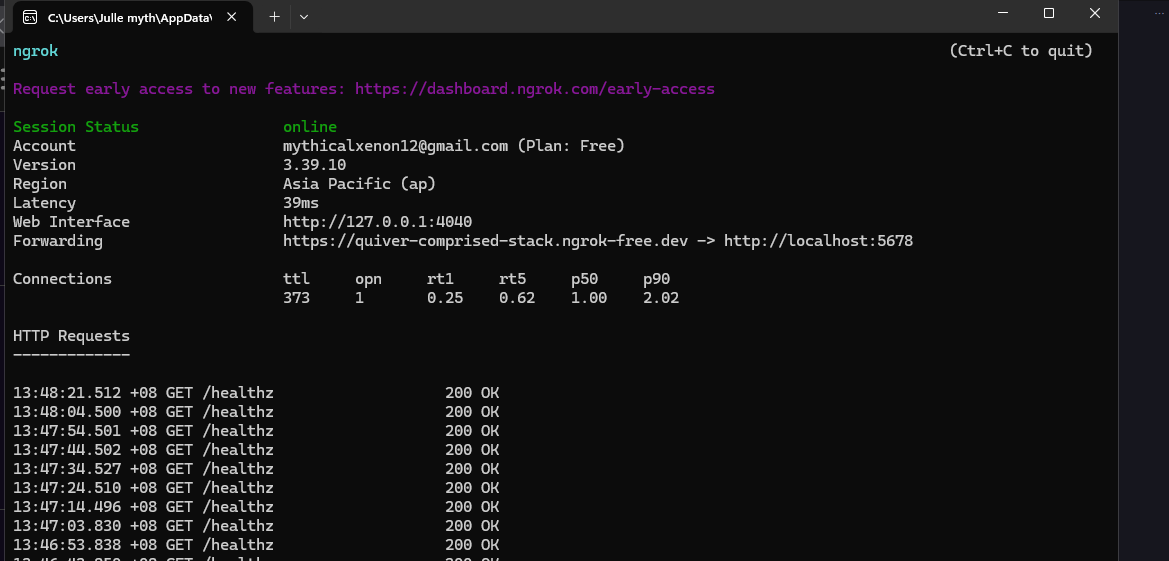Click the 'Connections' label
The image size is (1169, 561).
coord(62,279)
